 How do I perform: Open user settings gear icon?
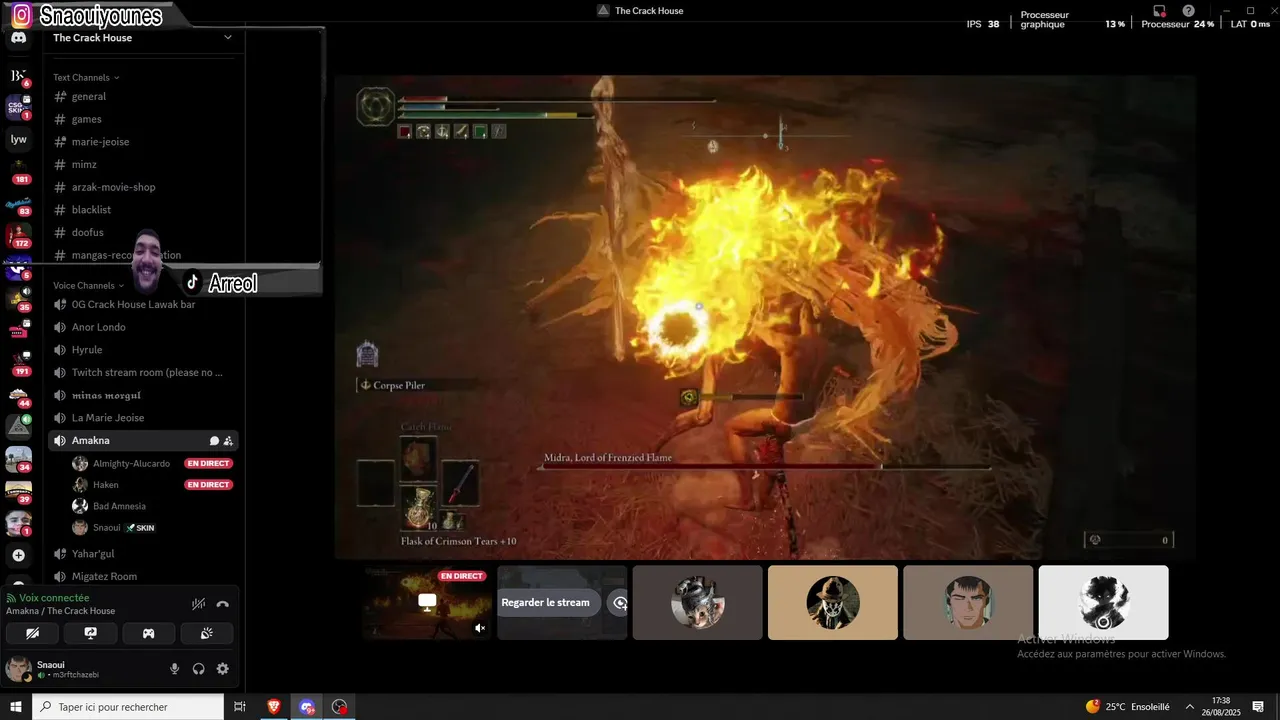222,669
